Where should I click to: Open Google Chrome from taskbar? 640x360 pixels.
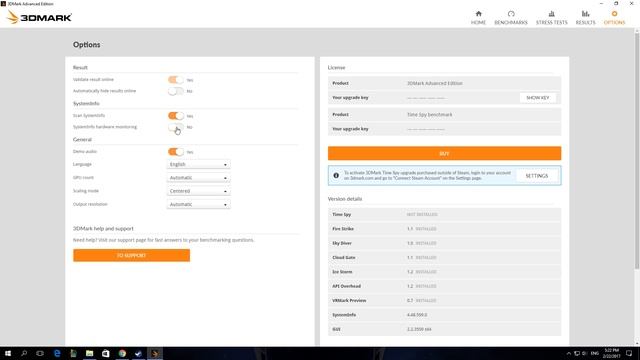(x=122, y=353)
